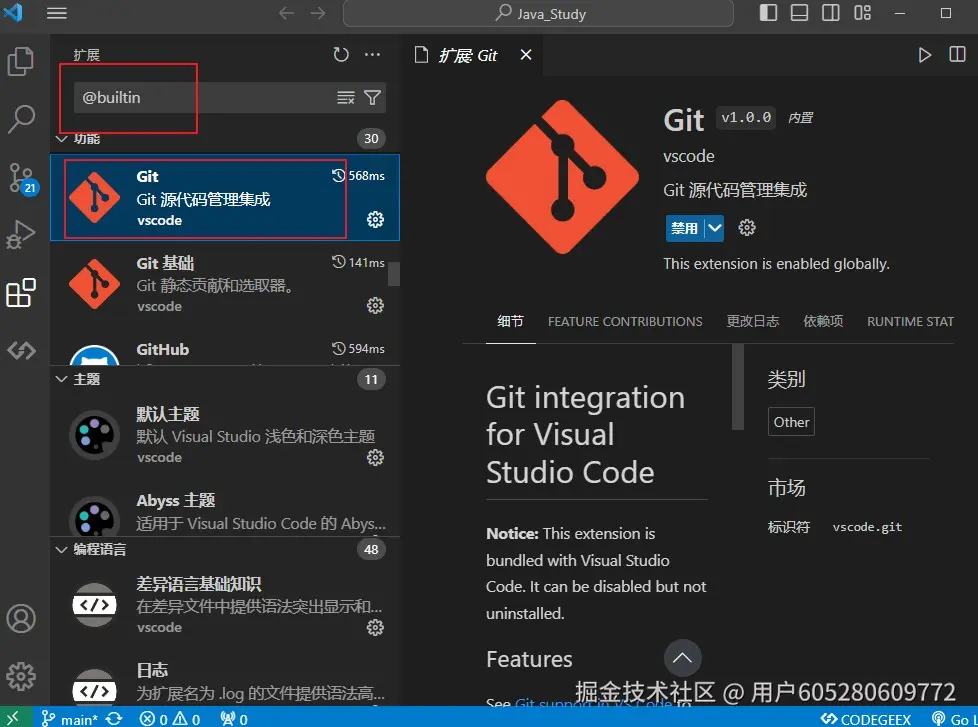Click the extensions list scrollbar thumb
Viewport: 978px width, 727px height.
pyautogui.click(x=394, y=274)
